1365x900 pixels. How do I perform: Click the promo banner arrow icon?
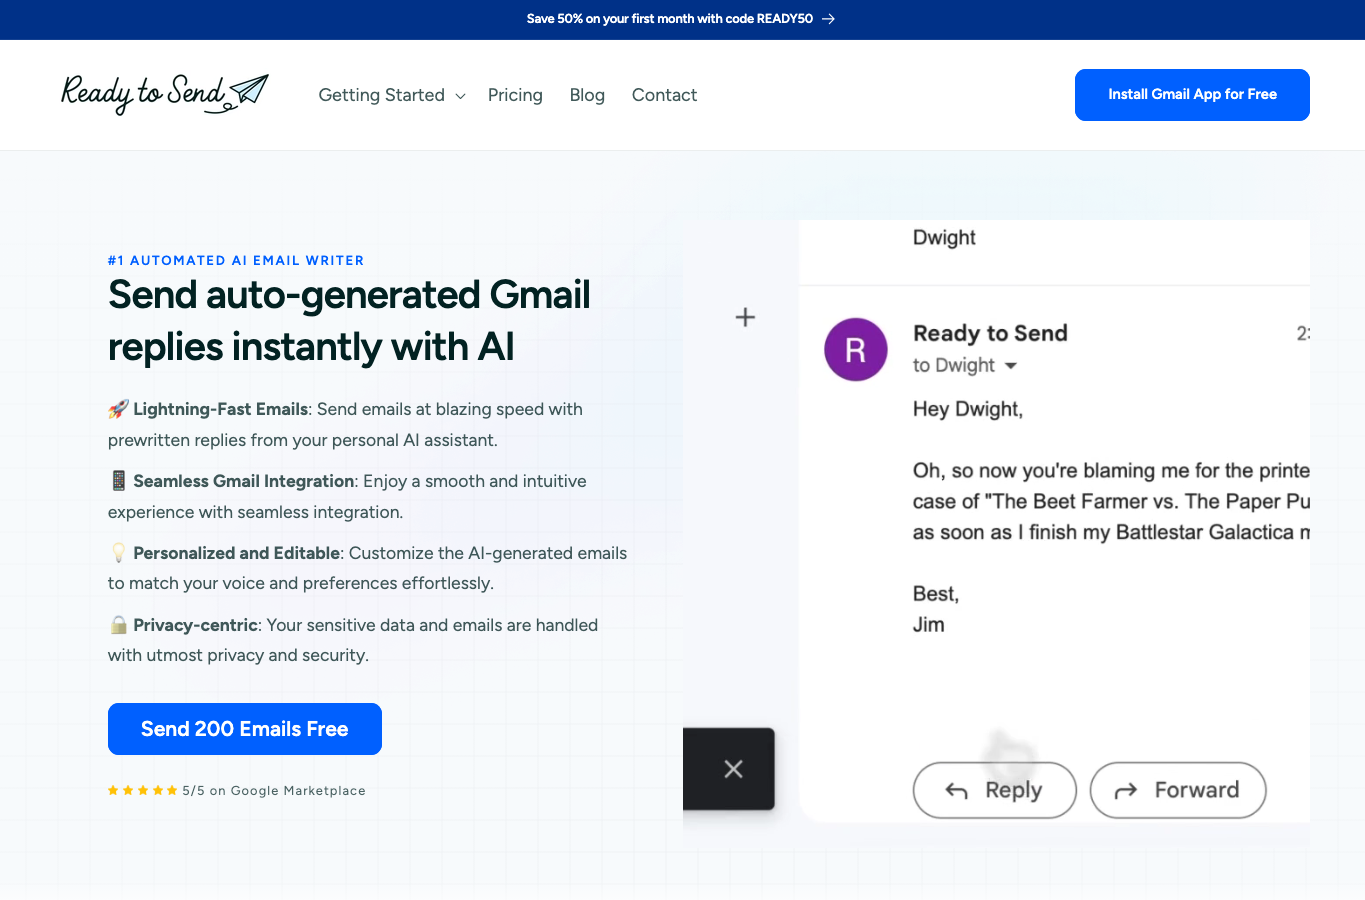[x=828, y=19]
